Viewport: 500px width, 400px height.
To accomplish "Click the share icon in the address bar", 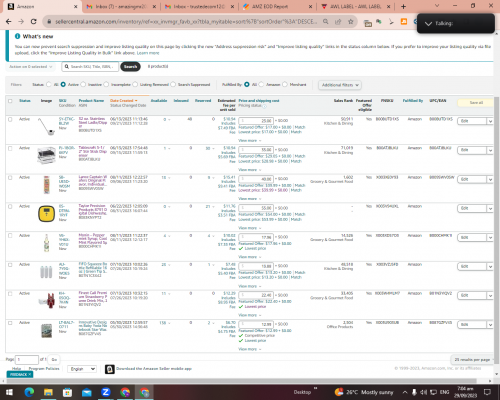I will 338,22.
